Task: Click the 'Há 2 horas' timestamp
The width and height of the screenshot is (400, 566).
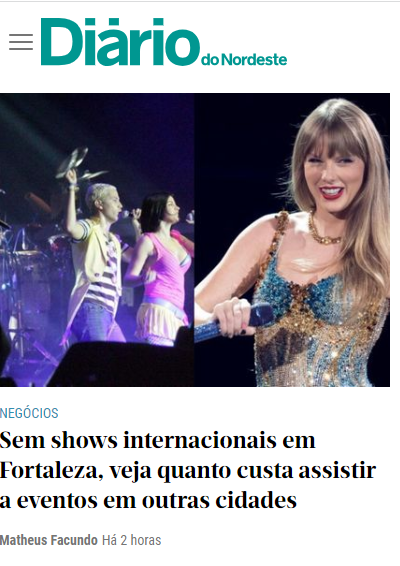Action: point(131,540)
